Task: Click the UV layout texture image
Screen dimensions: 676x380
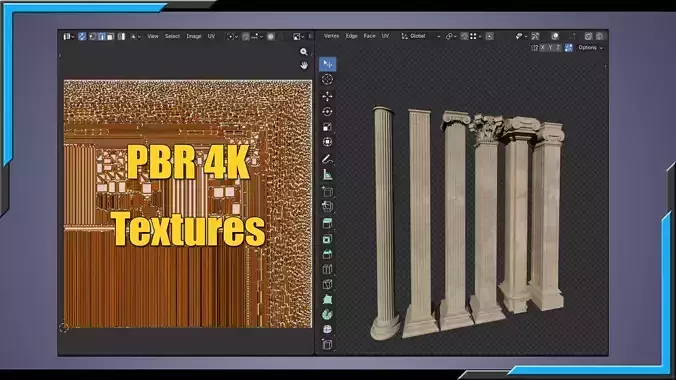Action: point(188,204)
